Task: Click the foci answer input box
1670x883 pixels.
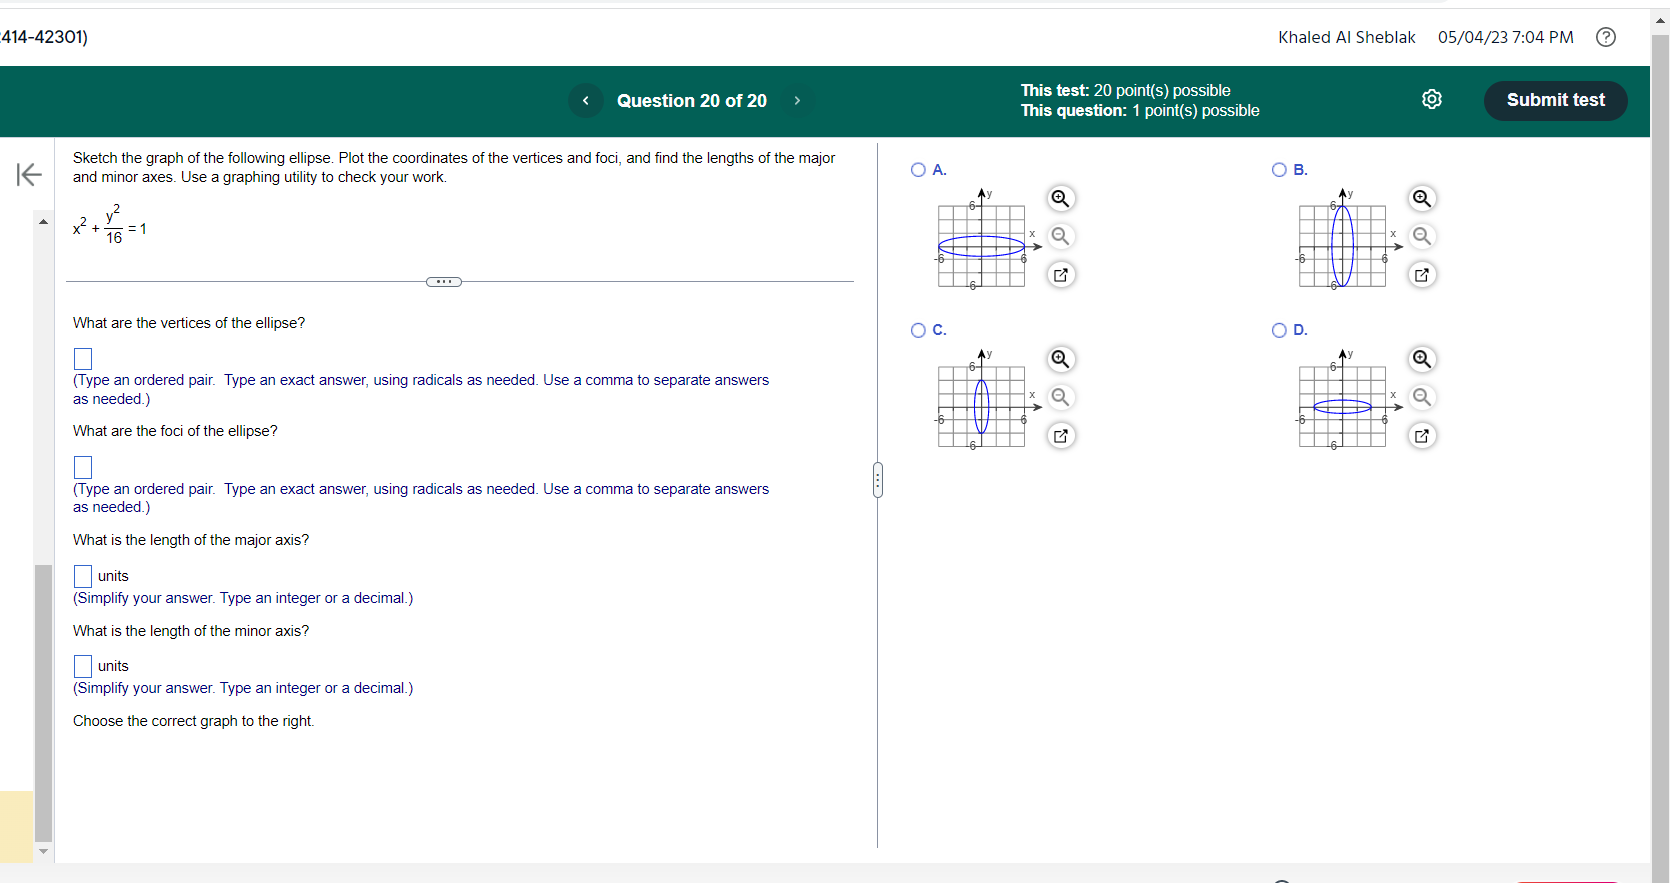Action: (83, 467)
